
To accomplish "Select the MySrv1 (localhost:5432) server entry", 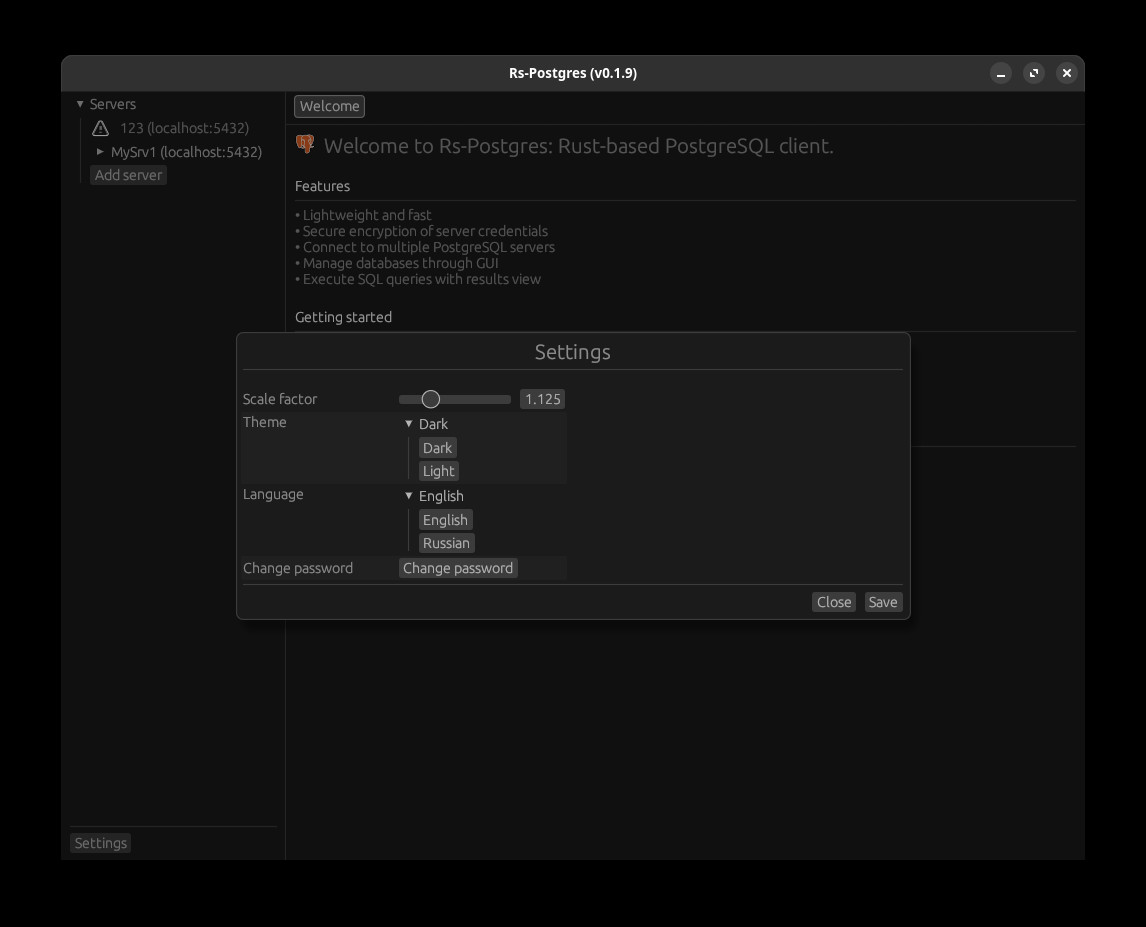I will click(x=186, y=152).
